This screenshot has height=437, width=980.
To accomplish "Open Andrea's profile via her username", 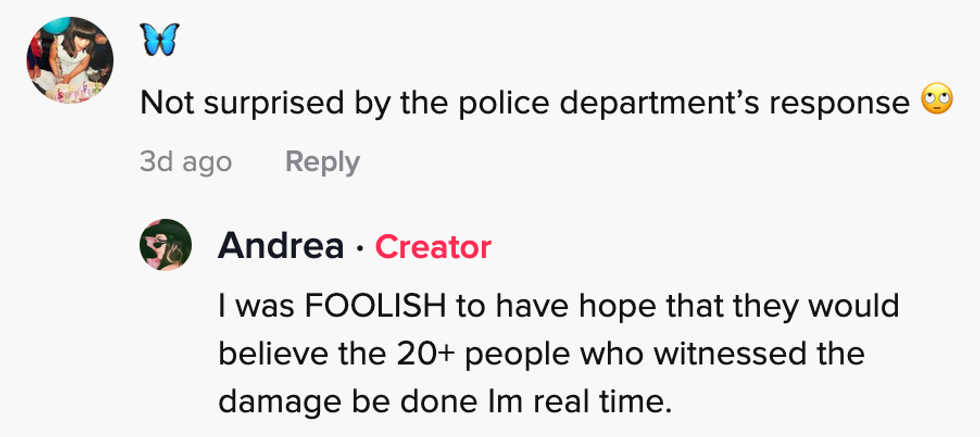I will click(x=280, y=246).
